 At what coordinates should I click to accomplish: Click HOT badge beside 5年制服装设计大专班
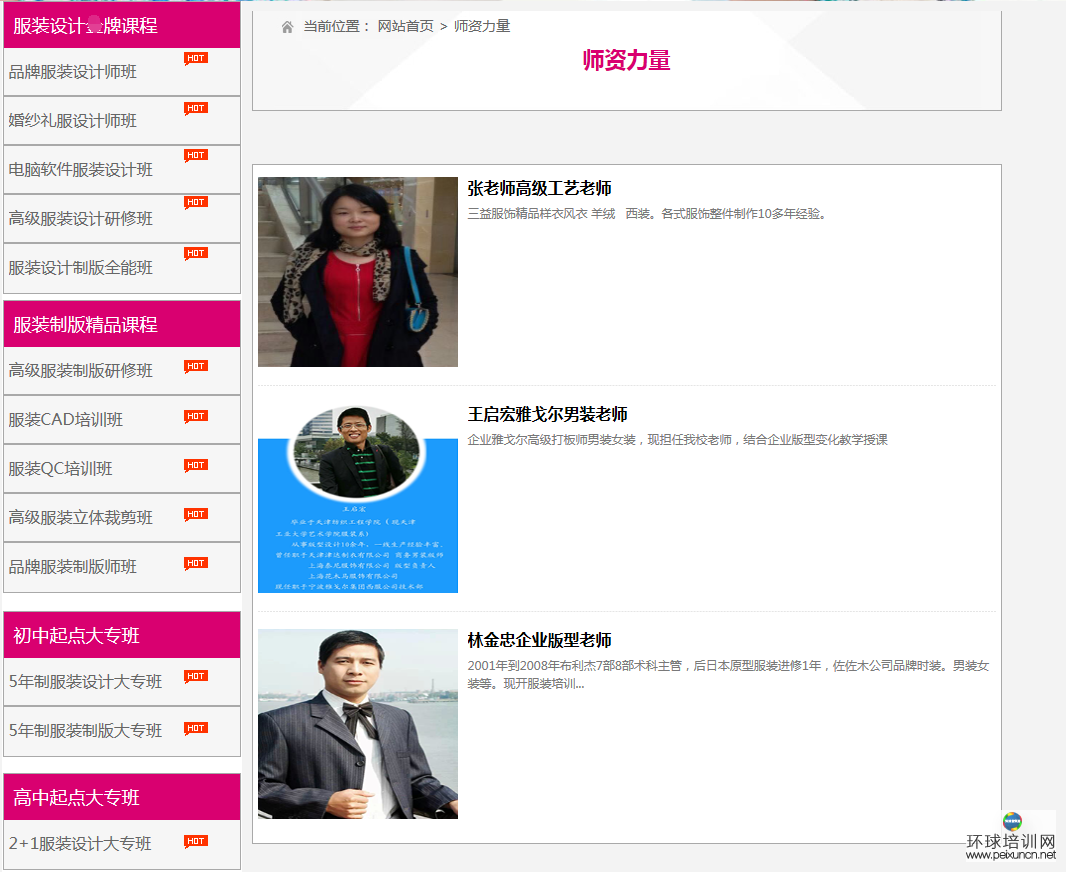(196, 676)
